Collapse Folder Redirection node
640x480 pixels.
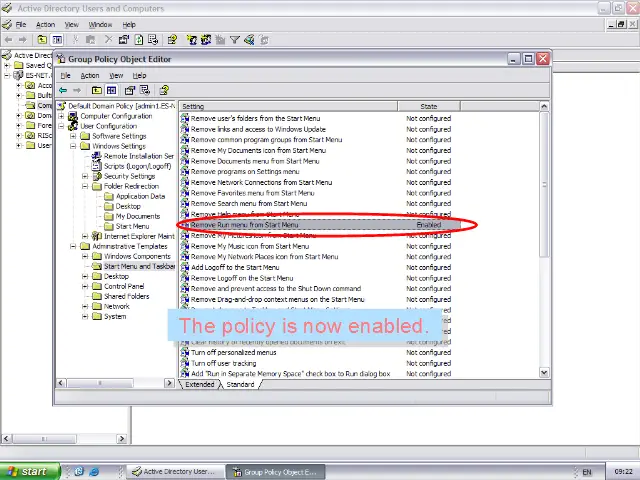(85, 187)
